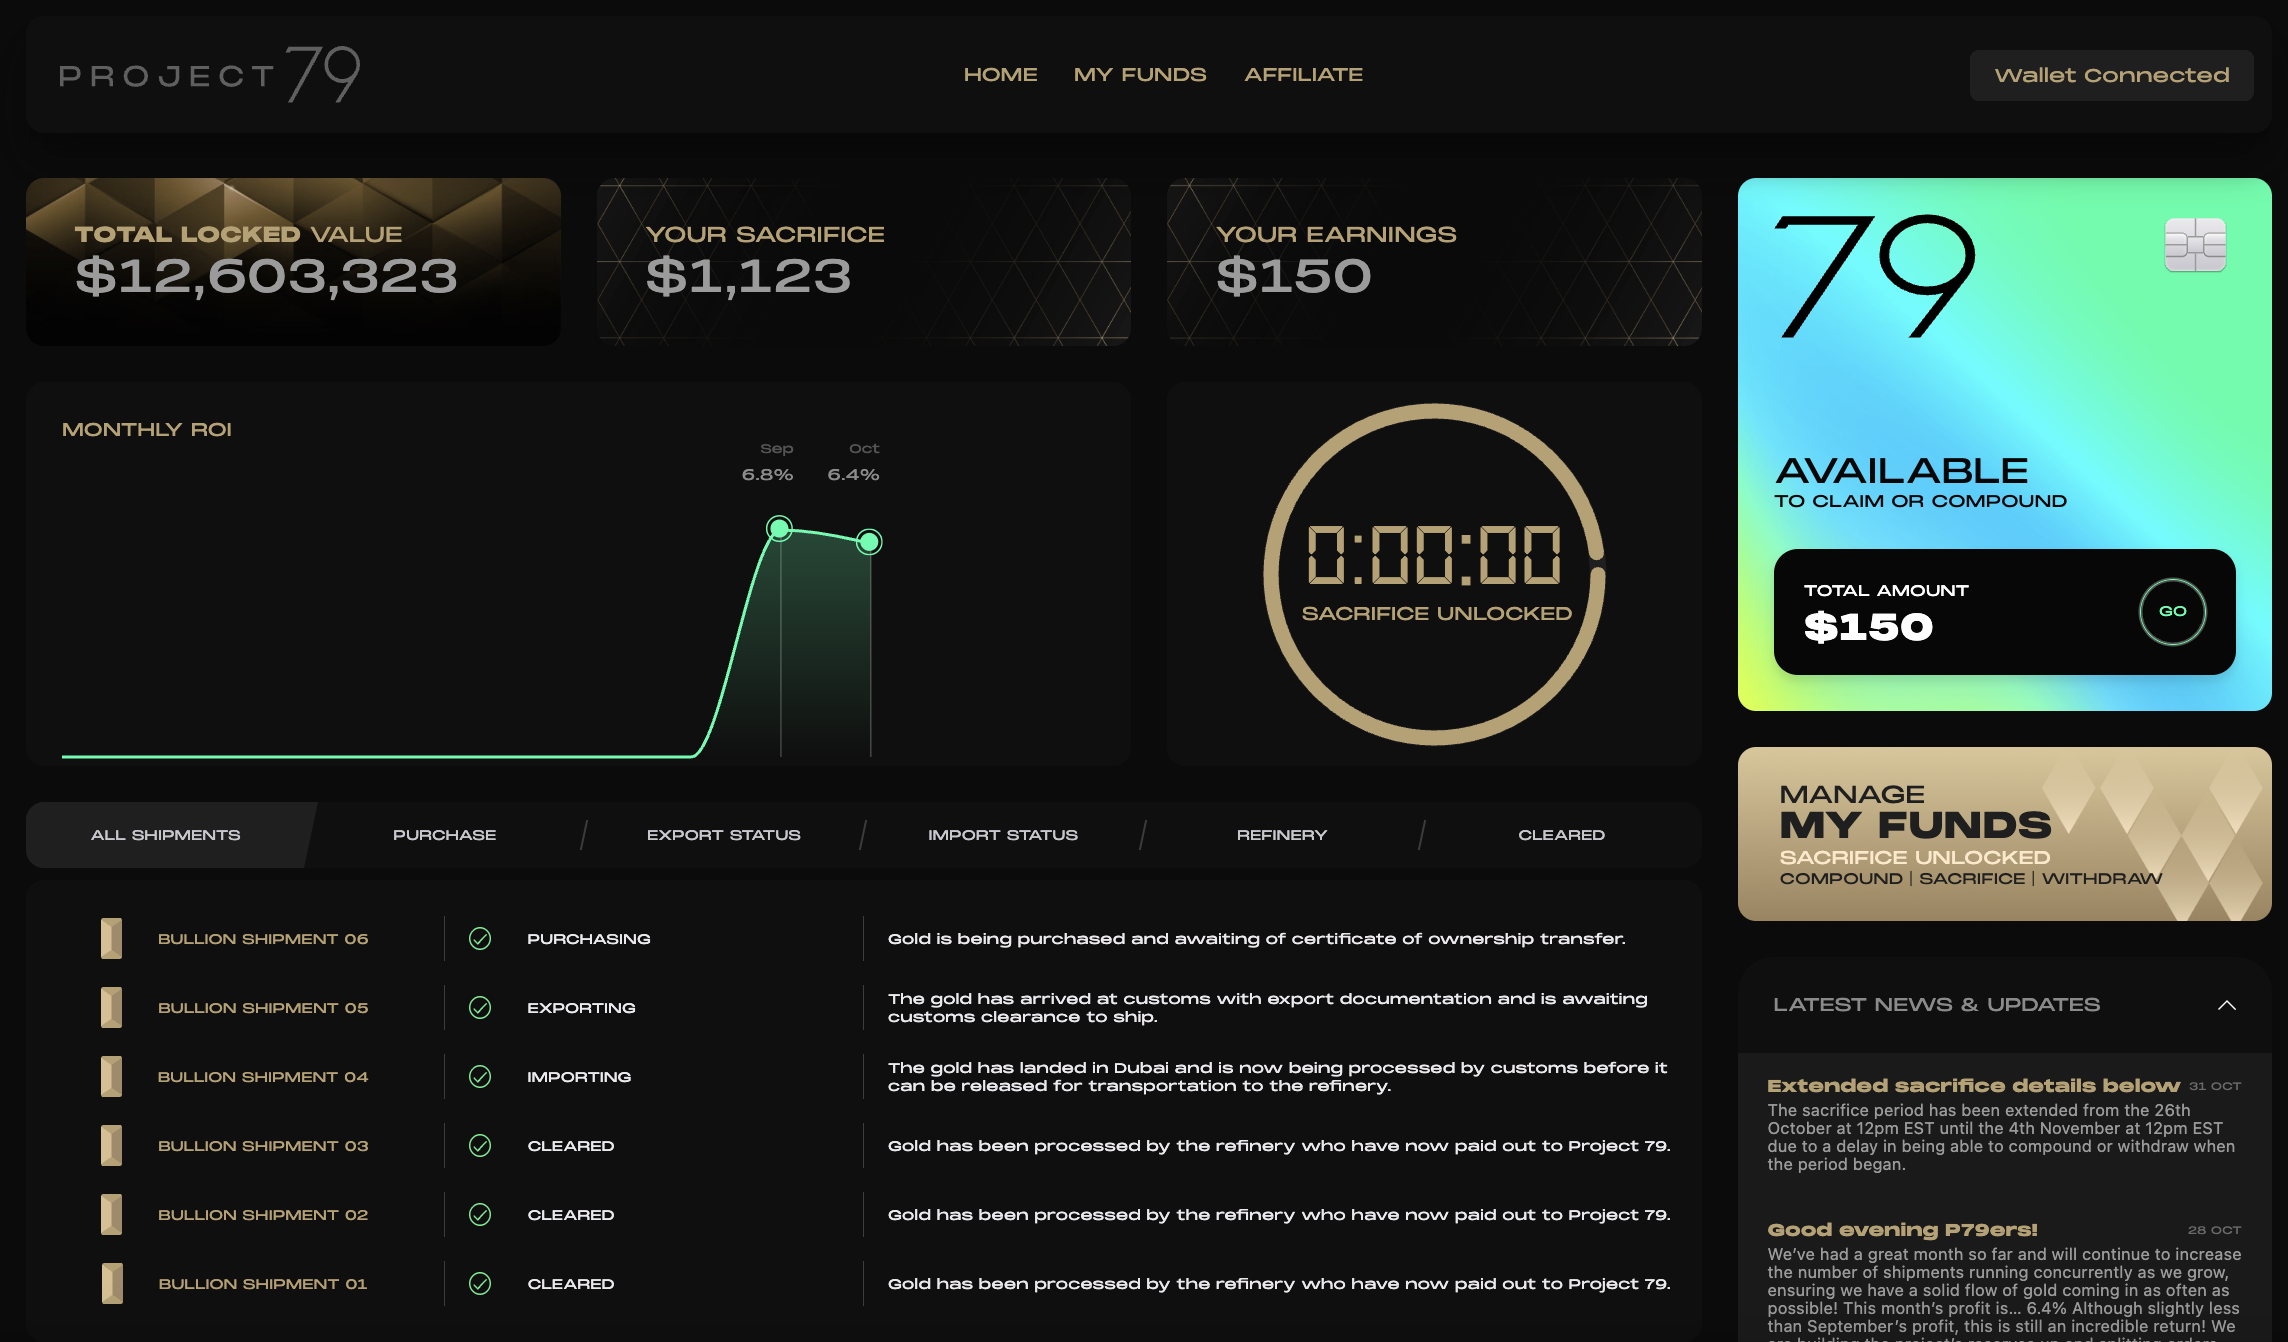Select the EXPORT STATUS tab
The height and width of the screenshot is (1342, 2288).
tap(723, 834)
